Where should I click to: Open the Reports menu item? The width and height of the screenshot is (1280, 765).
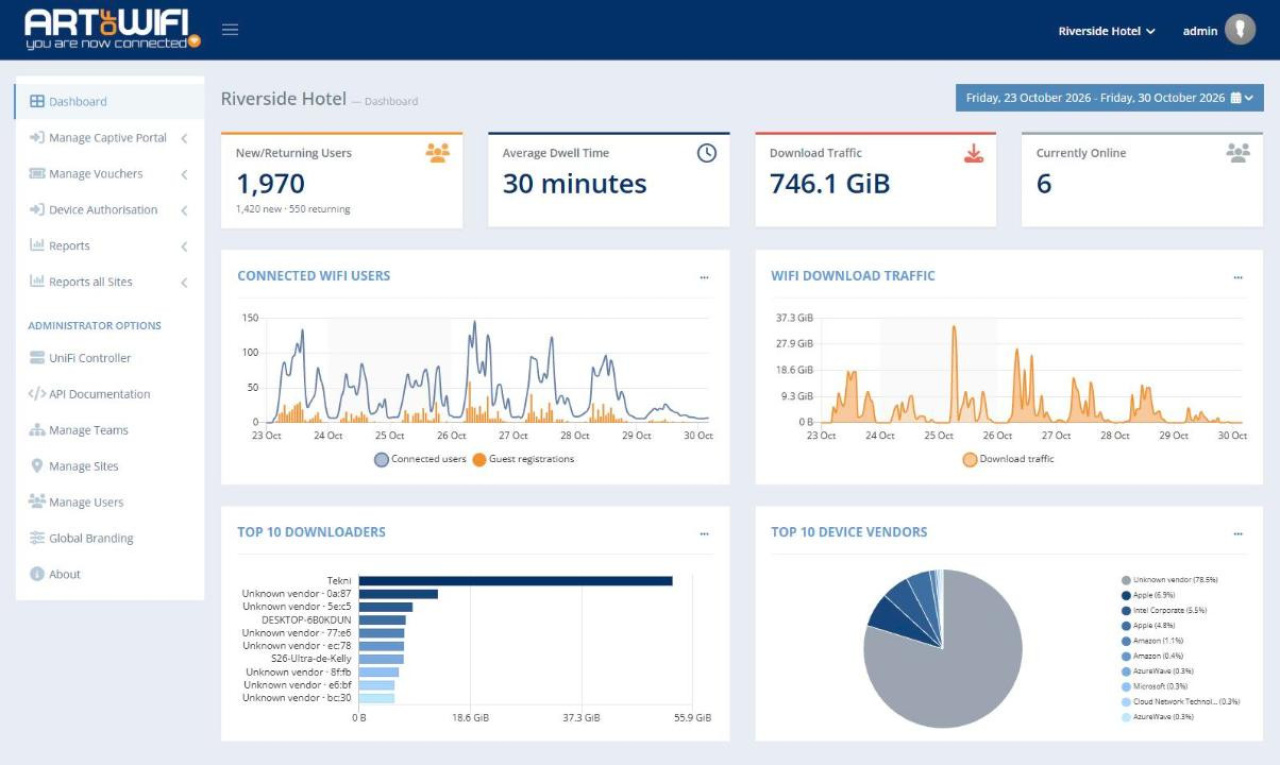[110, 246]
